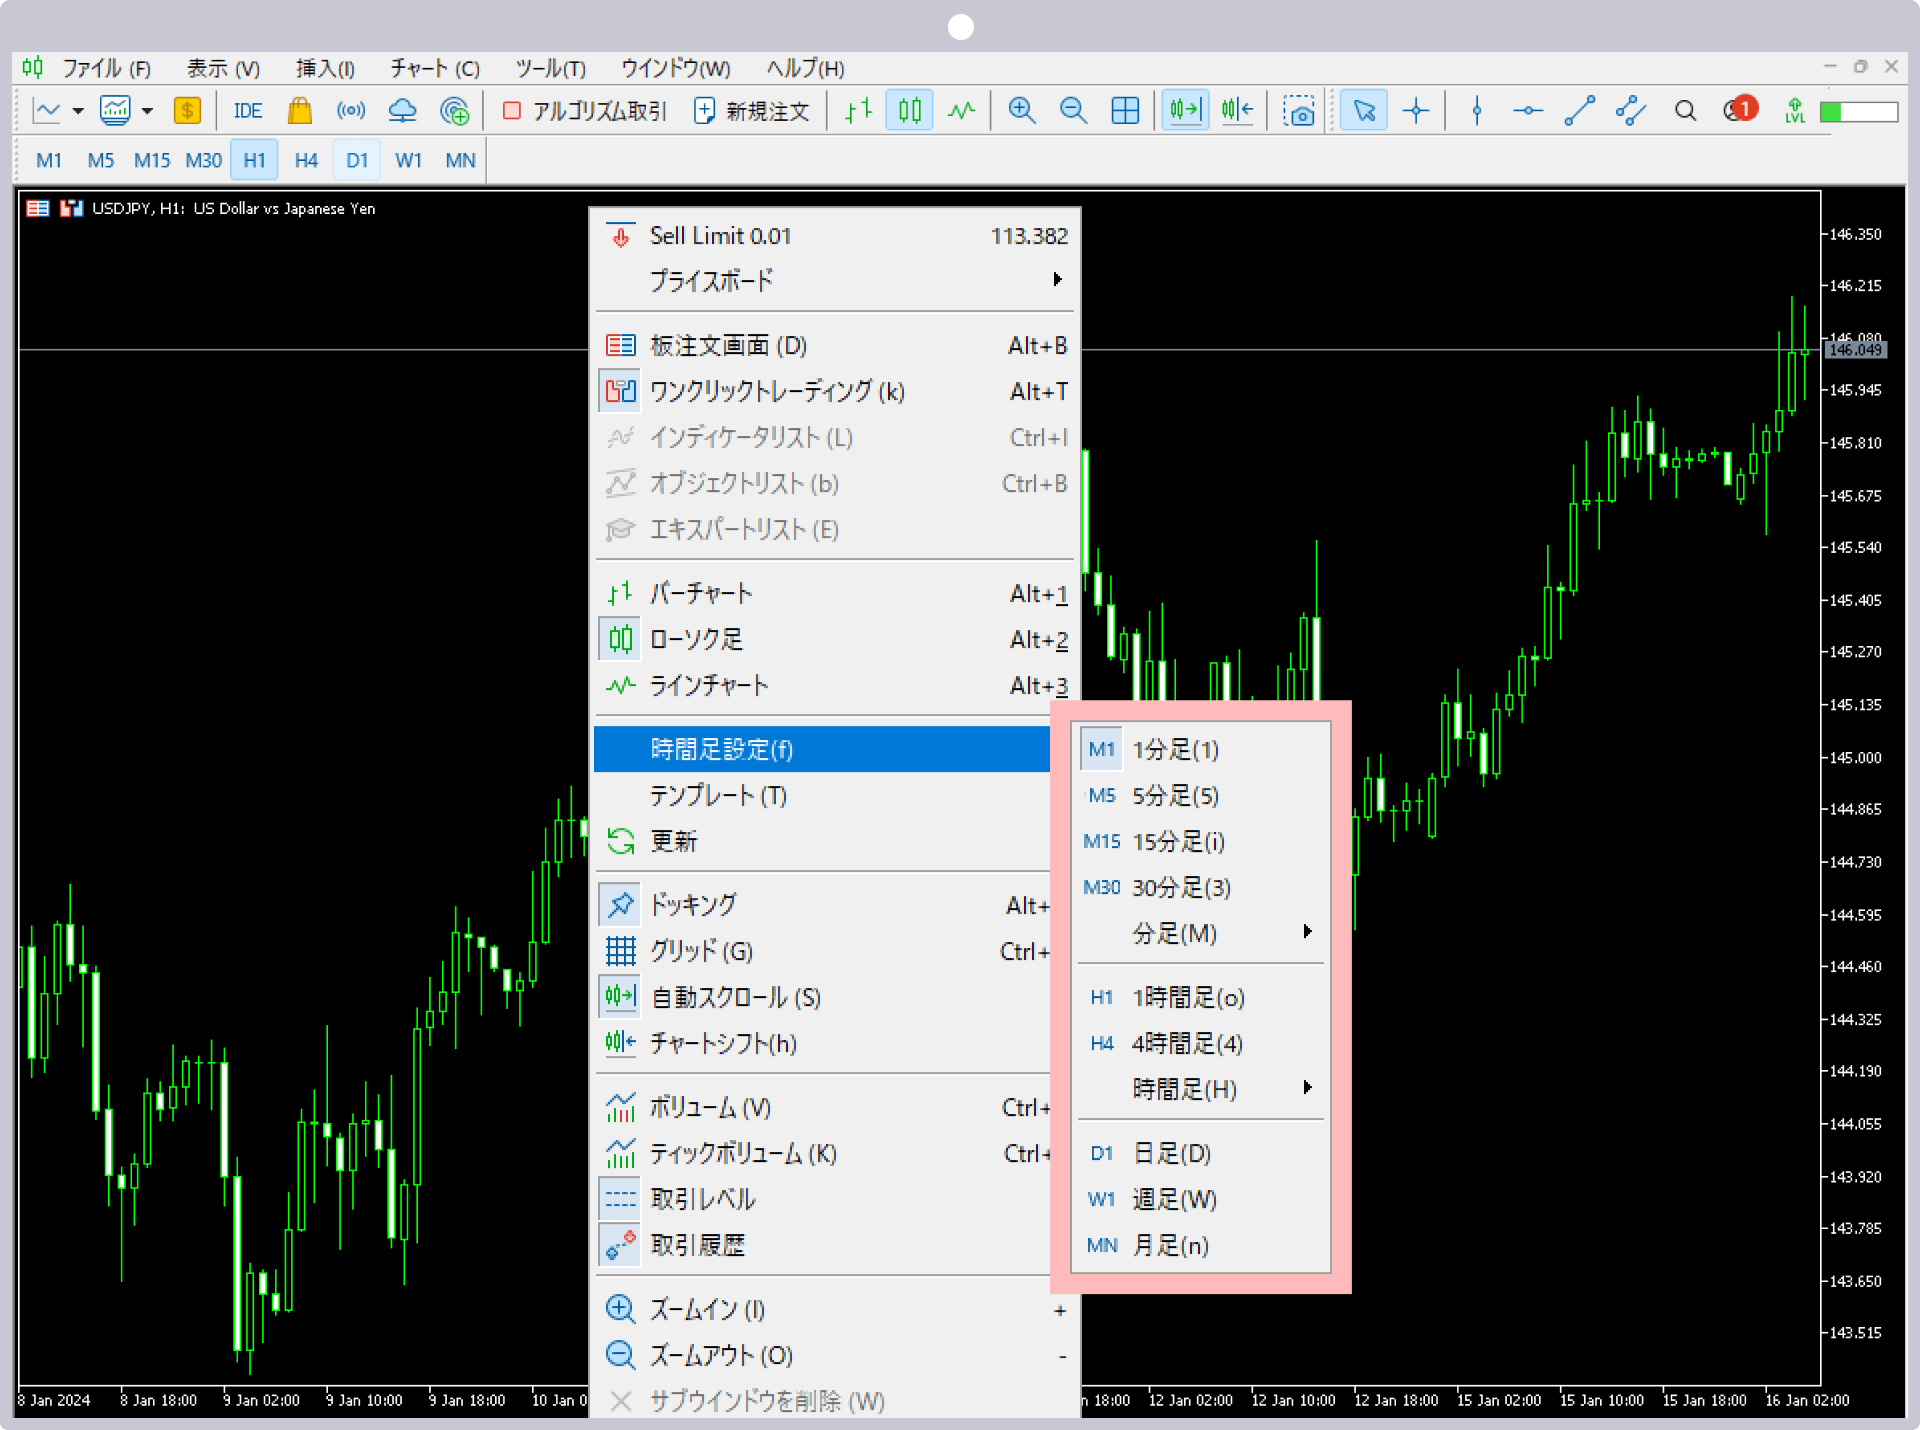This screenshot has width=1920, height=1430.
Task: Switch toolbar to line chart
Action: (x=961, y=111)
